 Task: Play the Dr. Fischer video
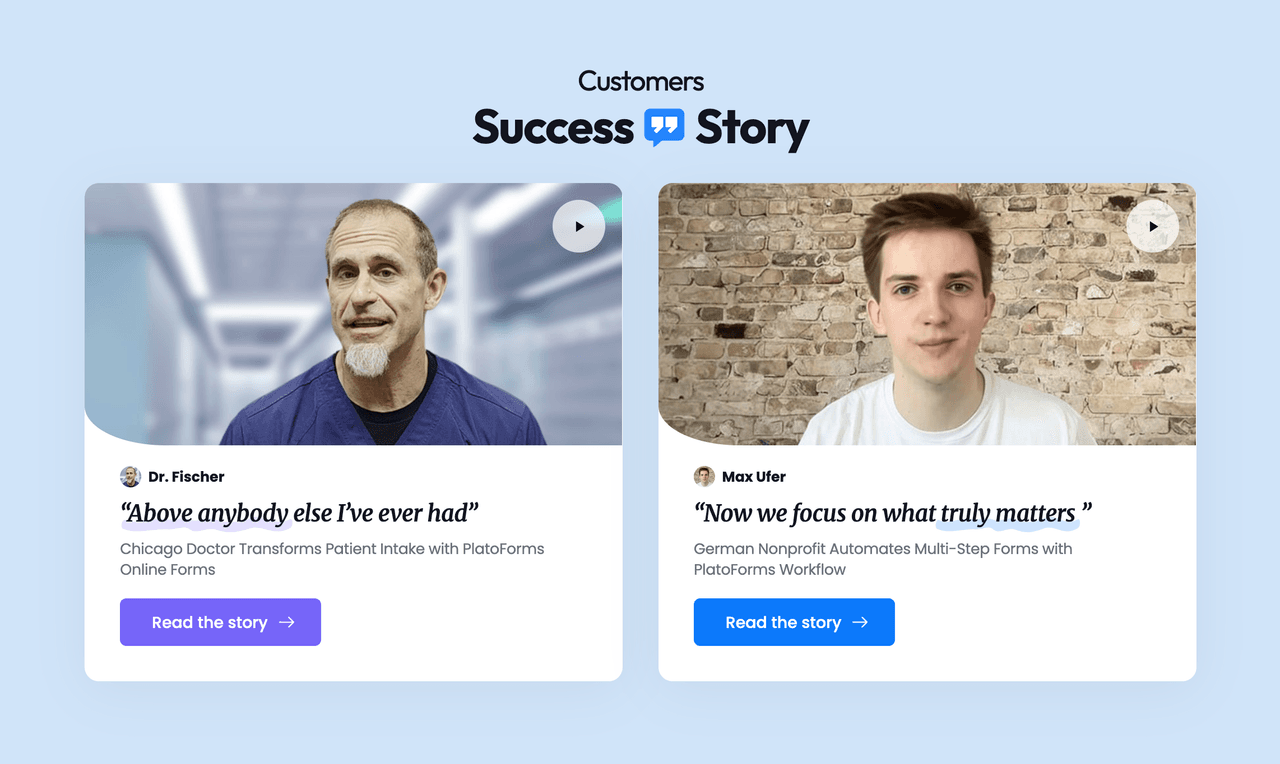(x=579, y=226)
